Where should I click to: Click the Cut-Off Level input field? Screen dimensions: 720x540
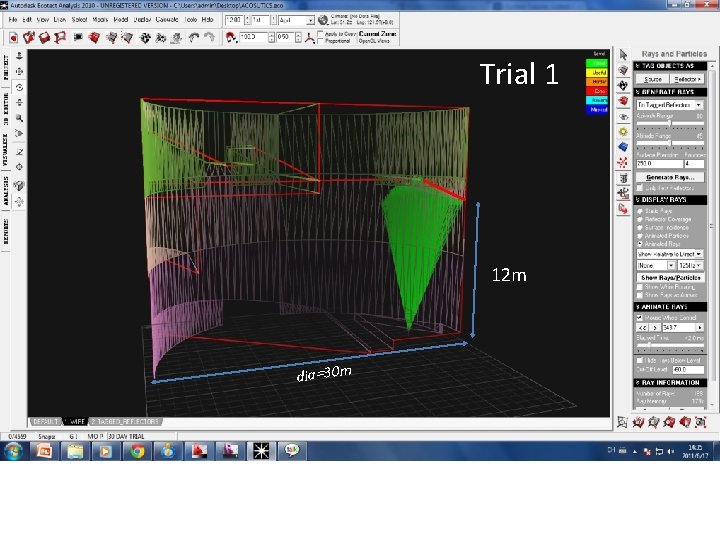(687, 370)
